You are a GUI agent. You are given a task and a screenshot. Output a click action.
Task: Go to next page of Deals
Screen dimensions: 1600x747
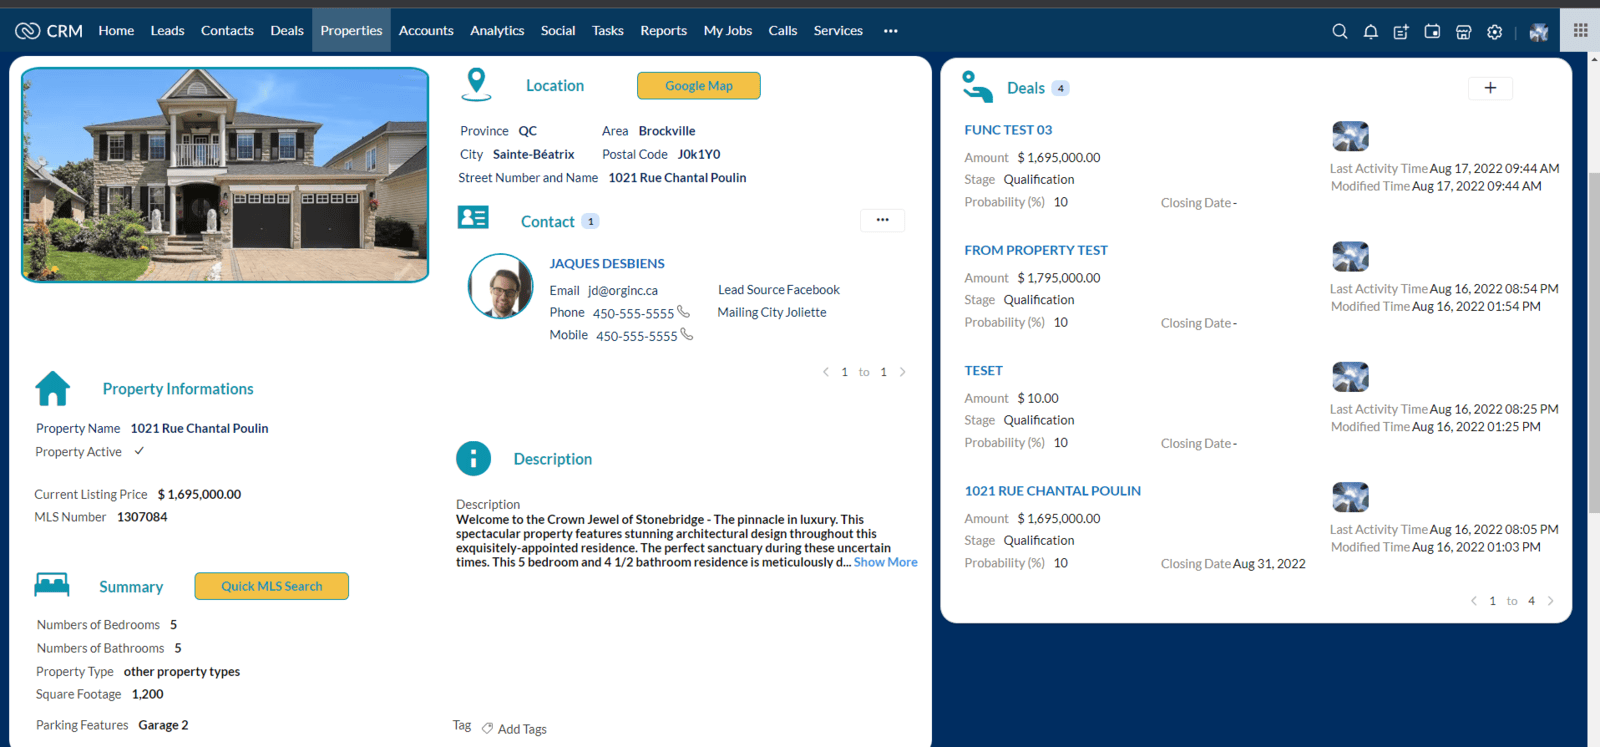[1551, 601]
